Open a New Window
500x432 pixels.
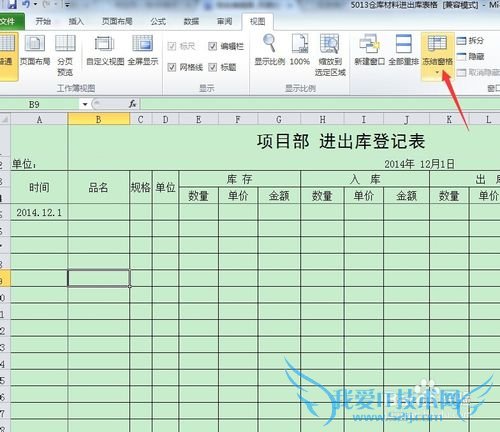369,50
